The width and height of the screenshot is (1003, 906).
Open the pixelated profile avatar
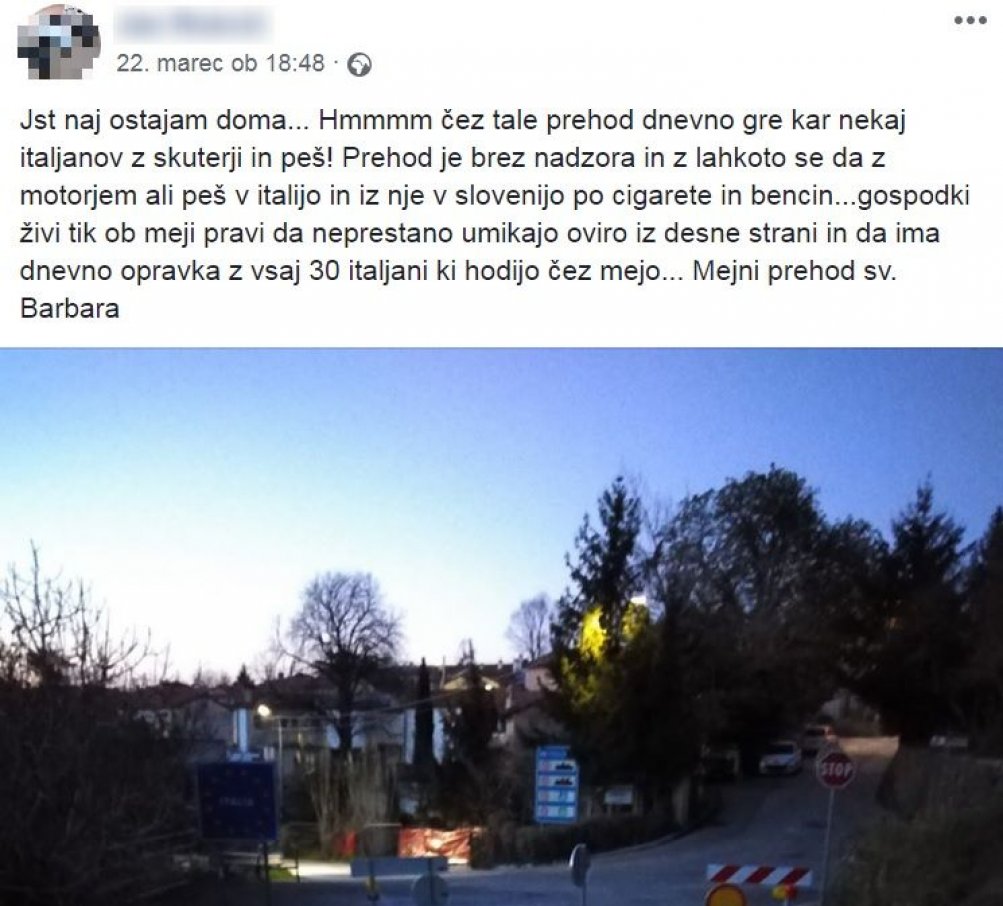pos(59,42)
